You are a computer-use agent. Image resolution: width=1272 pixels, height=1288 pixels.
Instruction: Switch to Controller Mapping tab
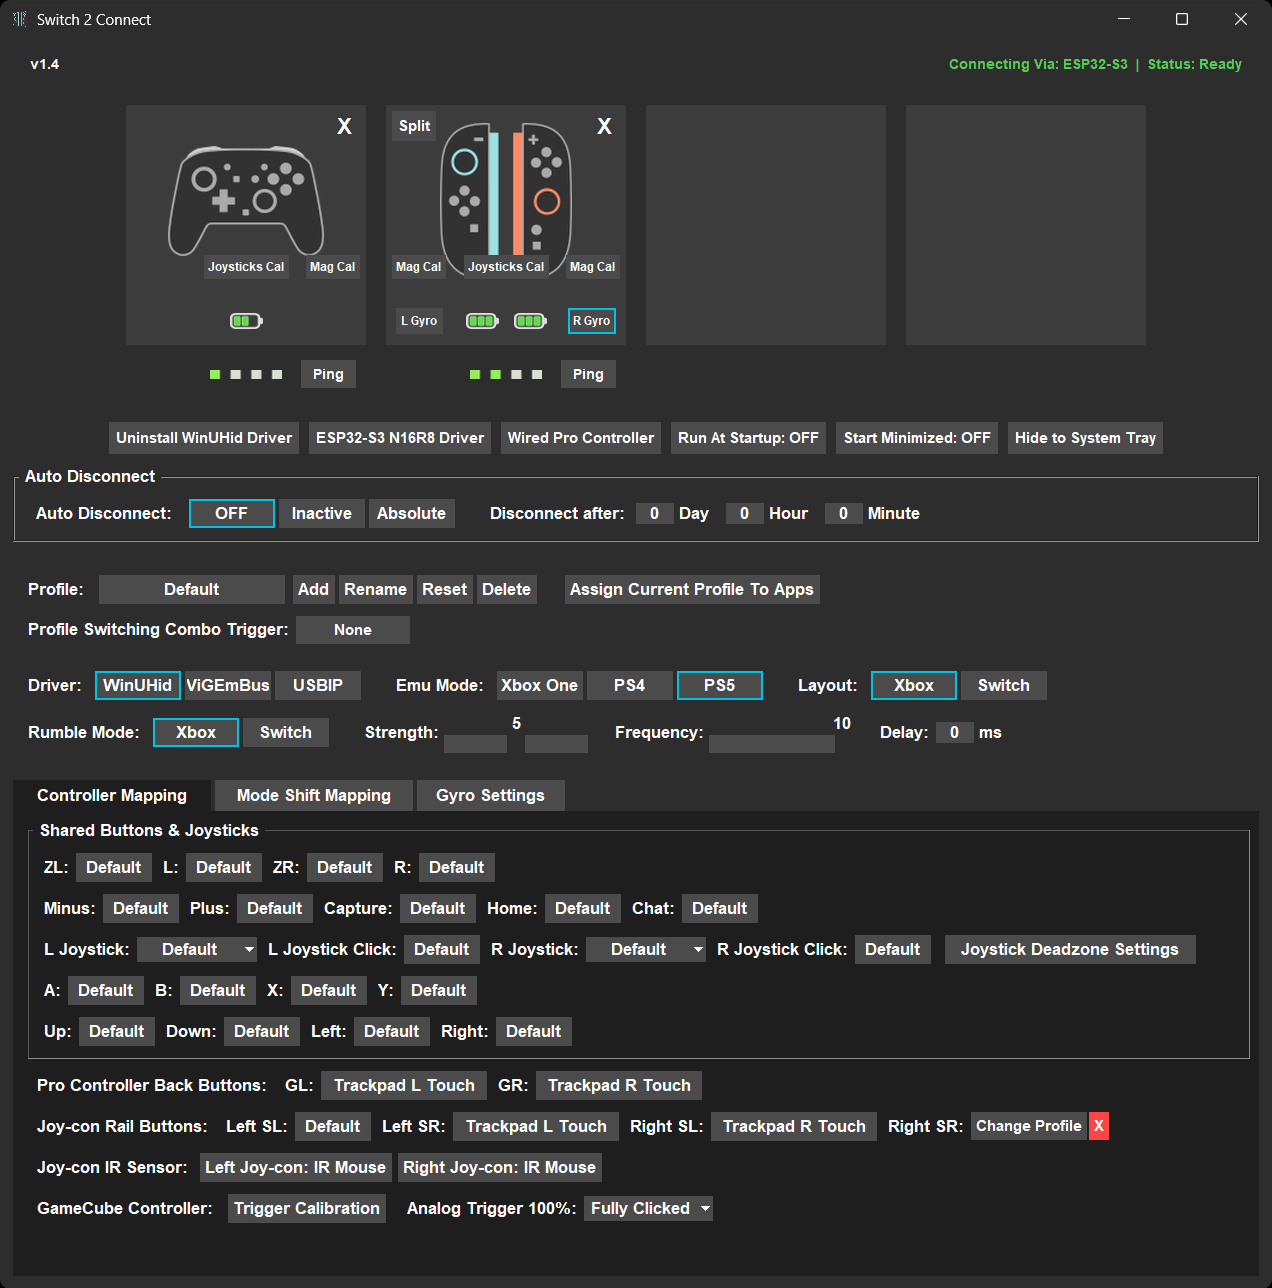(112, 795)
